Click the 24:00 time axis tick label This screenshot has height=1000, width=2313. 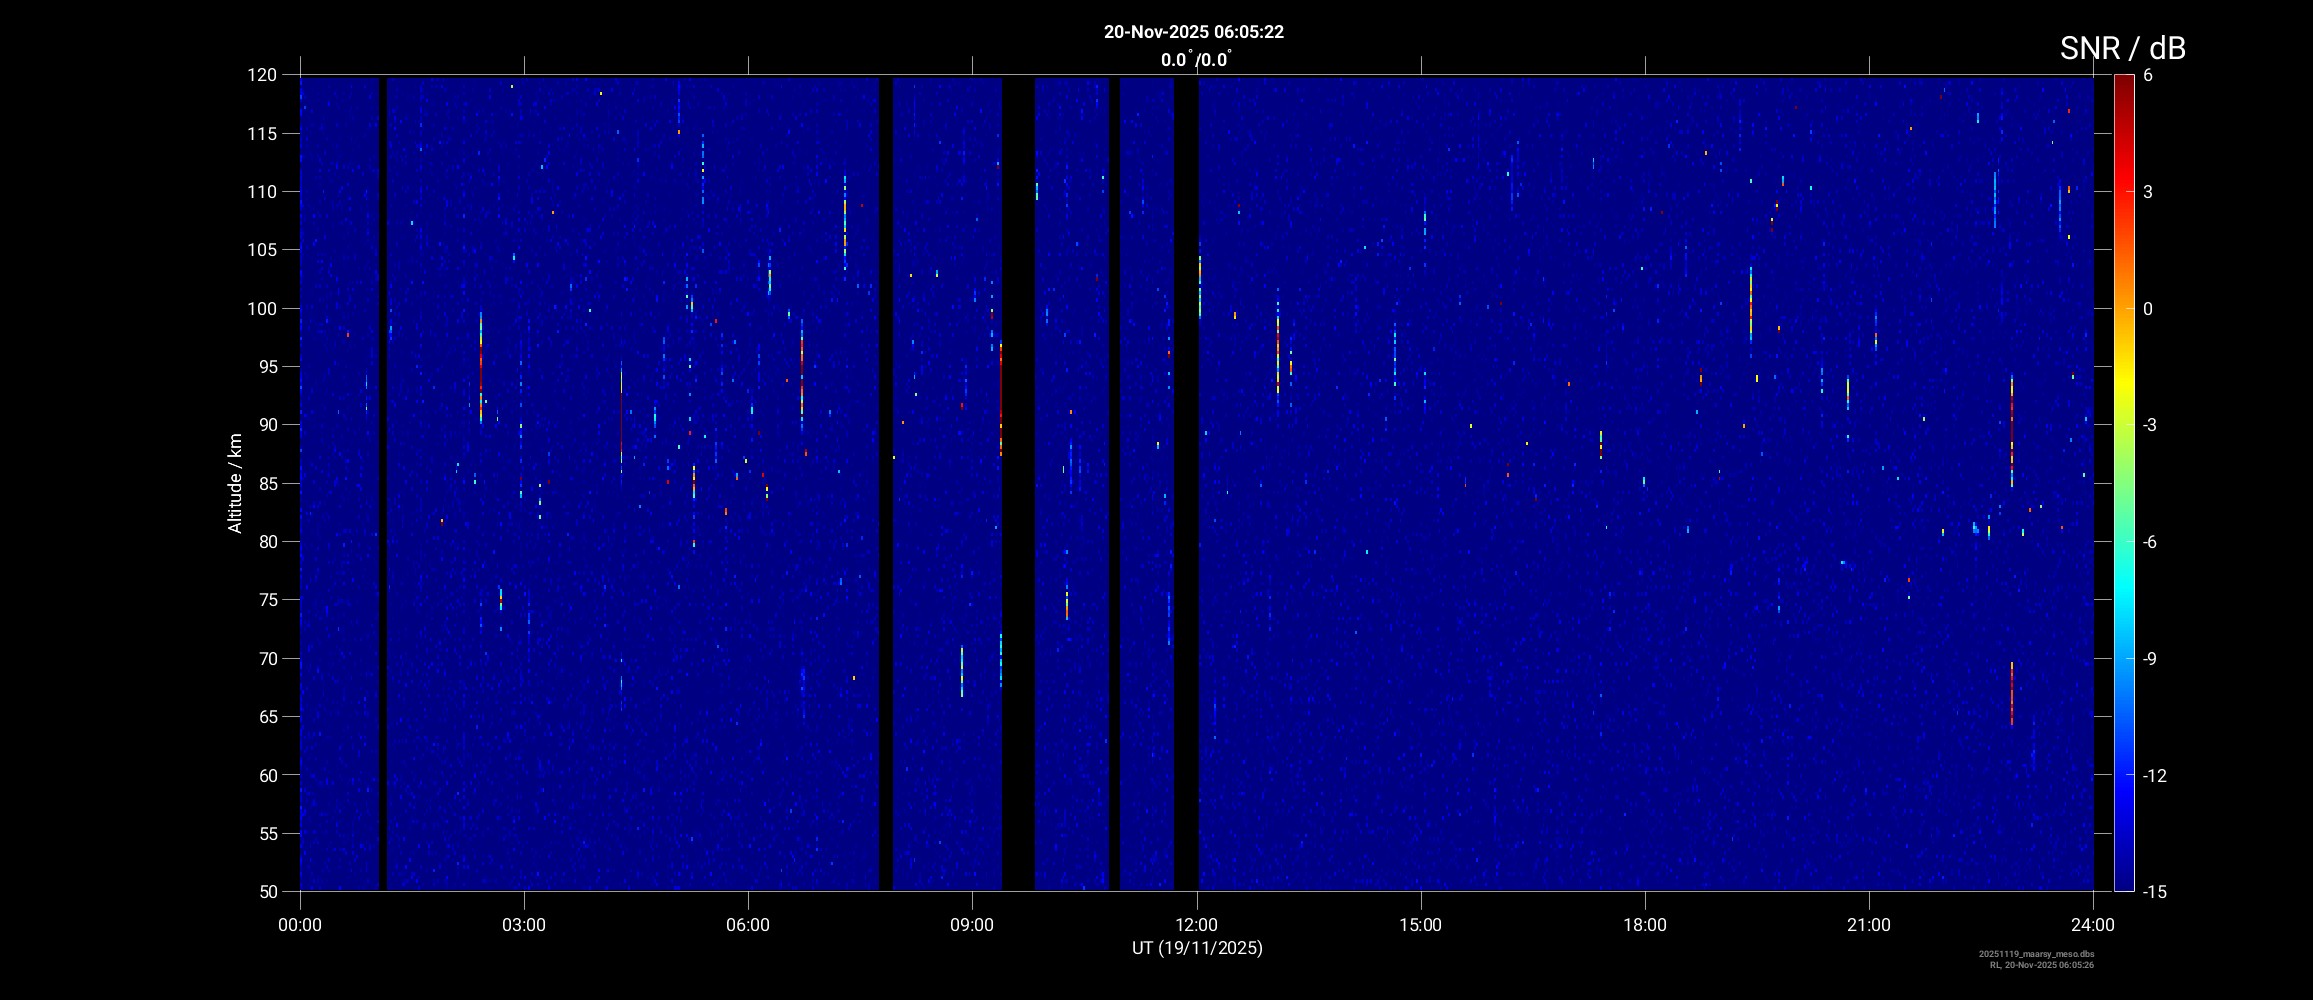pos(2092,925)
